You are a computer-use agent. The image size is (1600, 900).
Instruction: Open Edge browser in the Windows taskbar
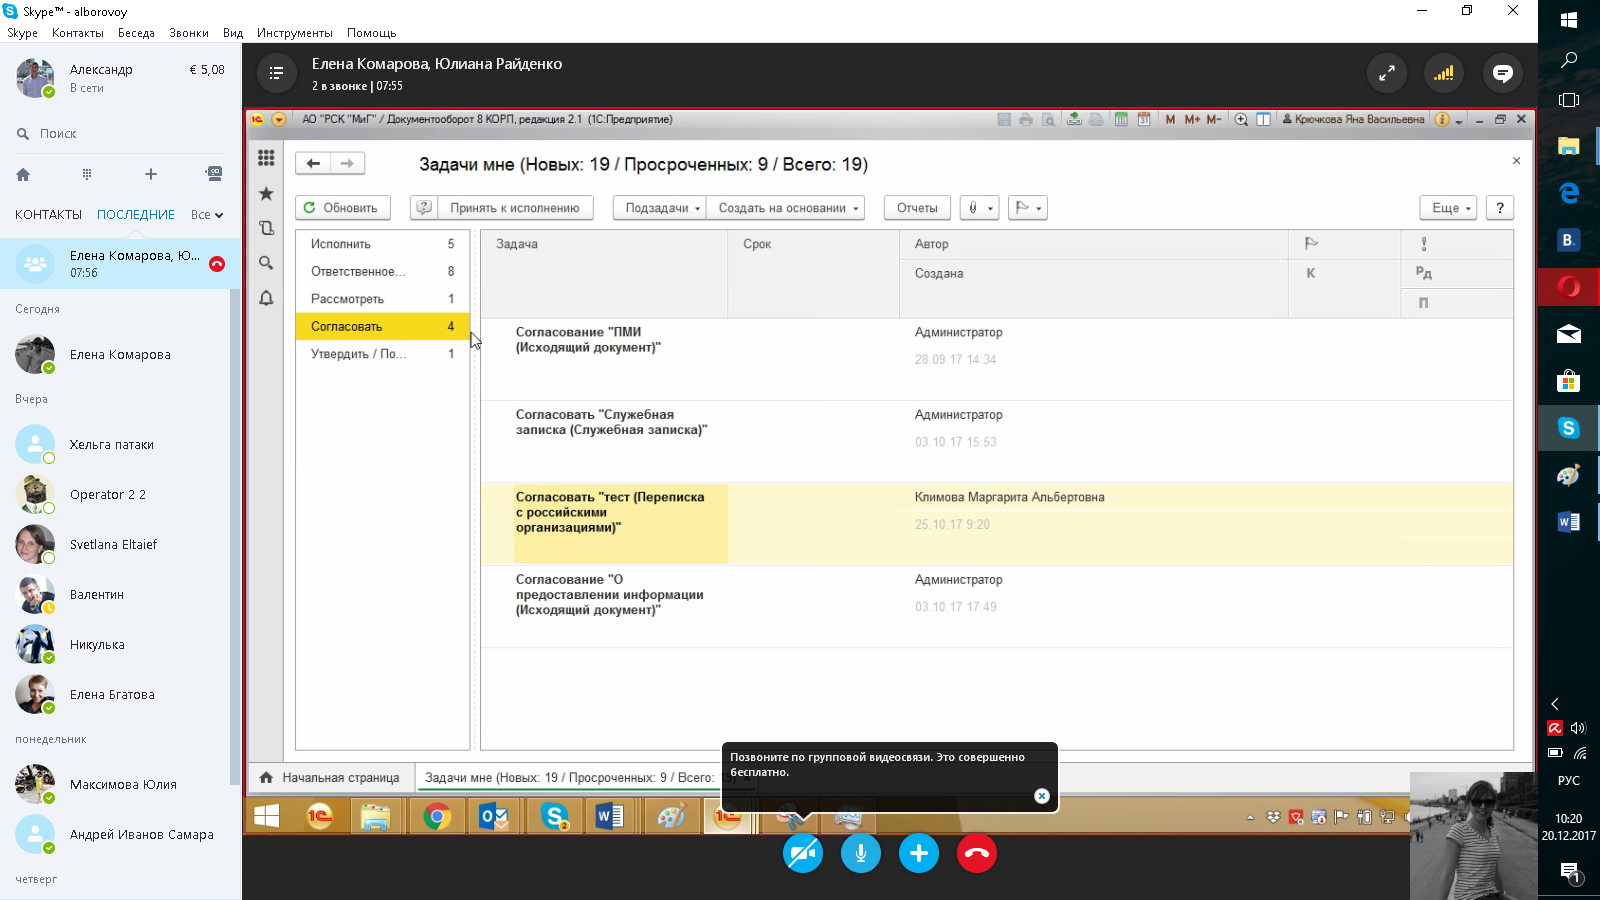[x=1568, y=193]
